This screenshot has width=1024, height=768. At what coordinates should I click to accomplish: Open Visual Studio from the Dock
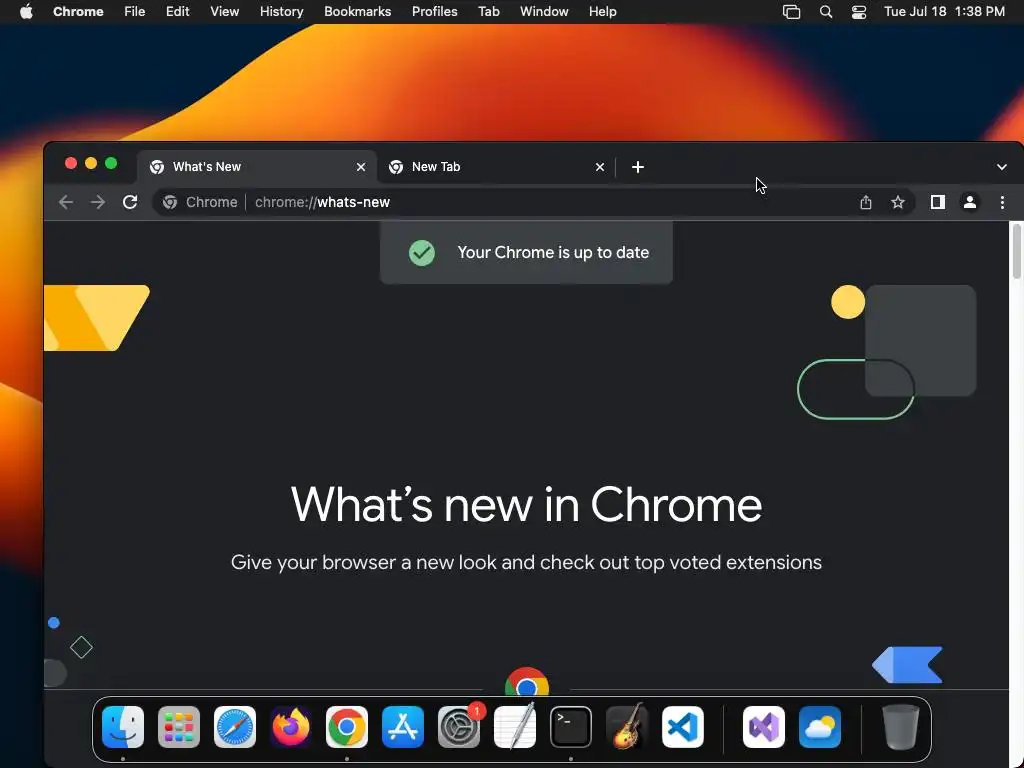[764, 727]
